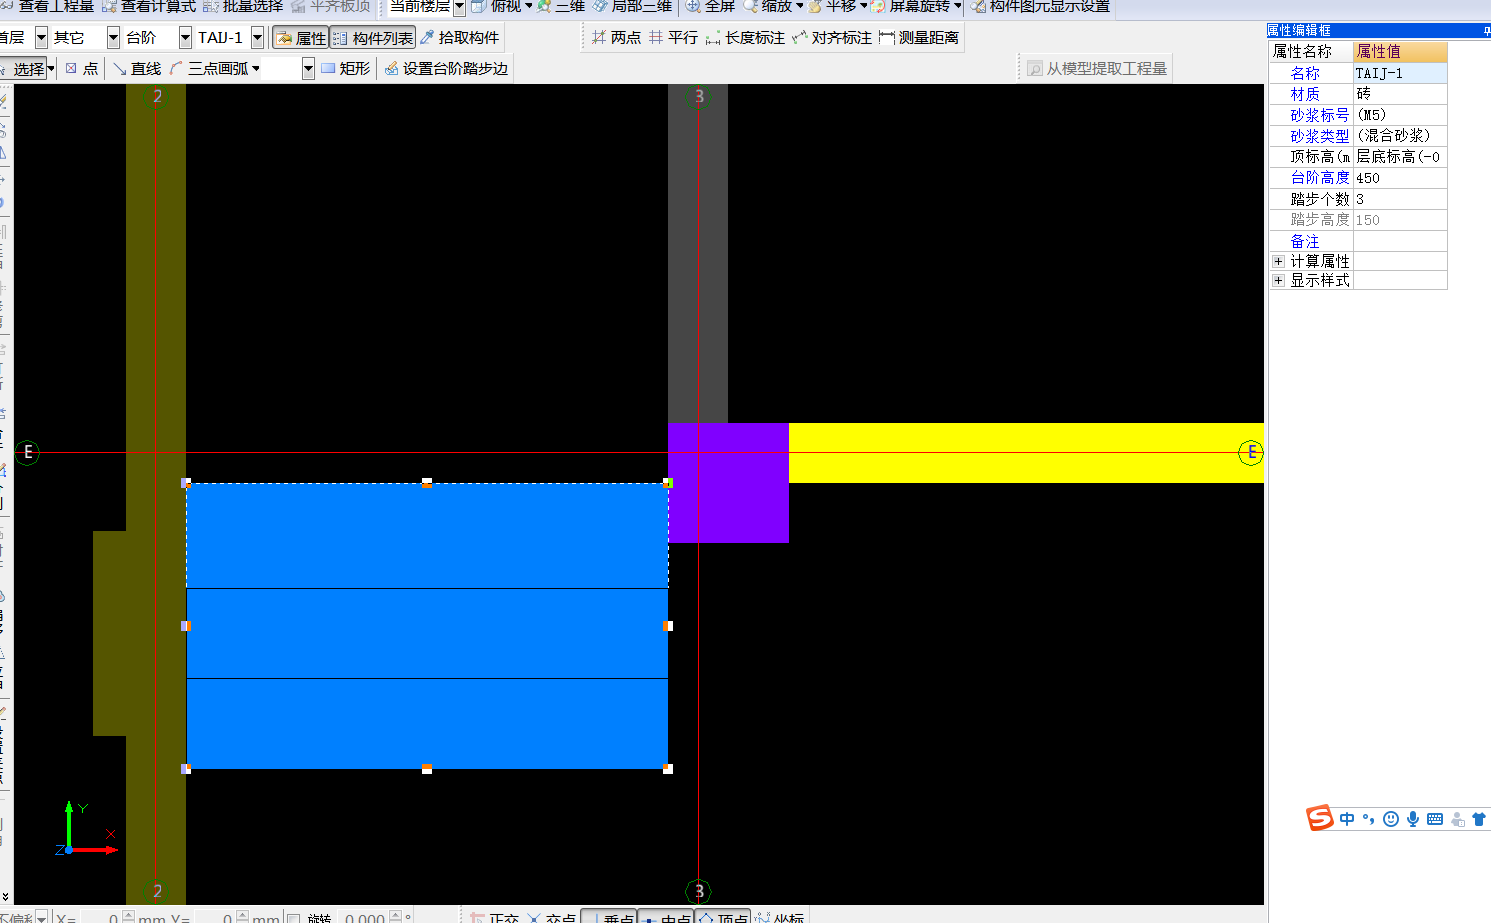Toggle 交点 intersection snap
The height and width of the screenshot is (923, 1491).
(552, 918)
